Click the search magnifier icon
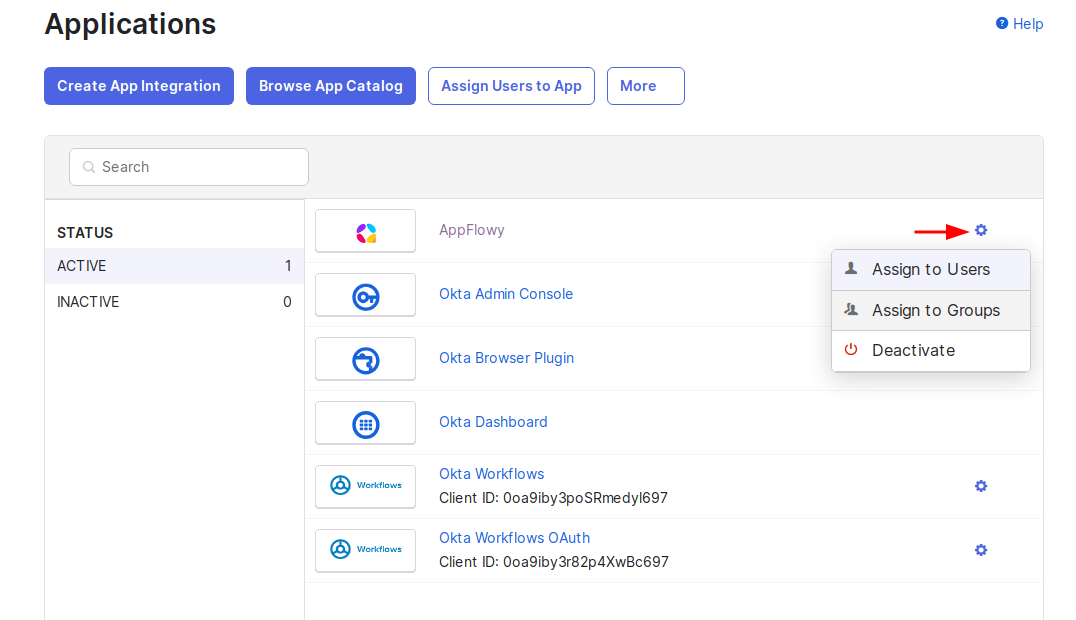 pos(89,167)
